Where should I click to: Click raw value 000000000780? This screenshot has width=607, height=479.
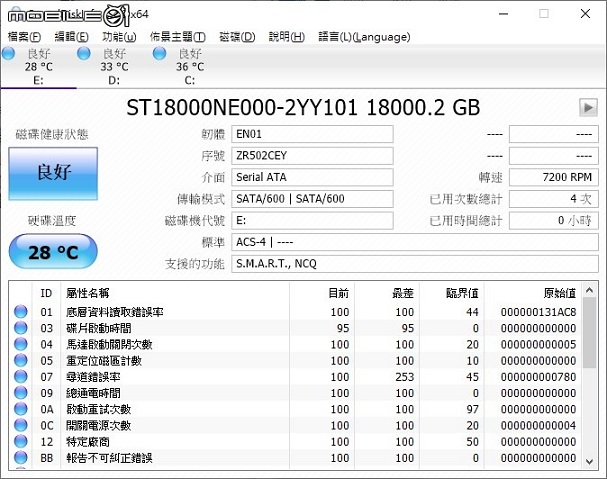click(538, 376)
